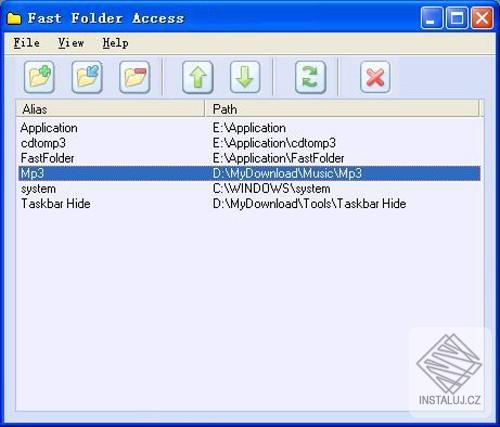The height and width of the screenshot is (427, 500).
Task: Move selected entry down with green down arrow
Action: 245,77
